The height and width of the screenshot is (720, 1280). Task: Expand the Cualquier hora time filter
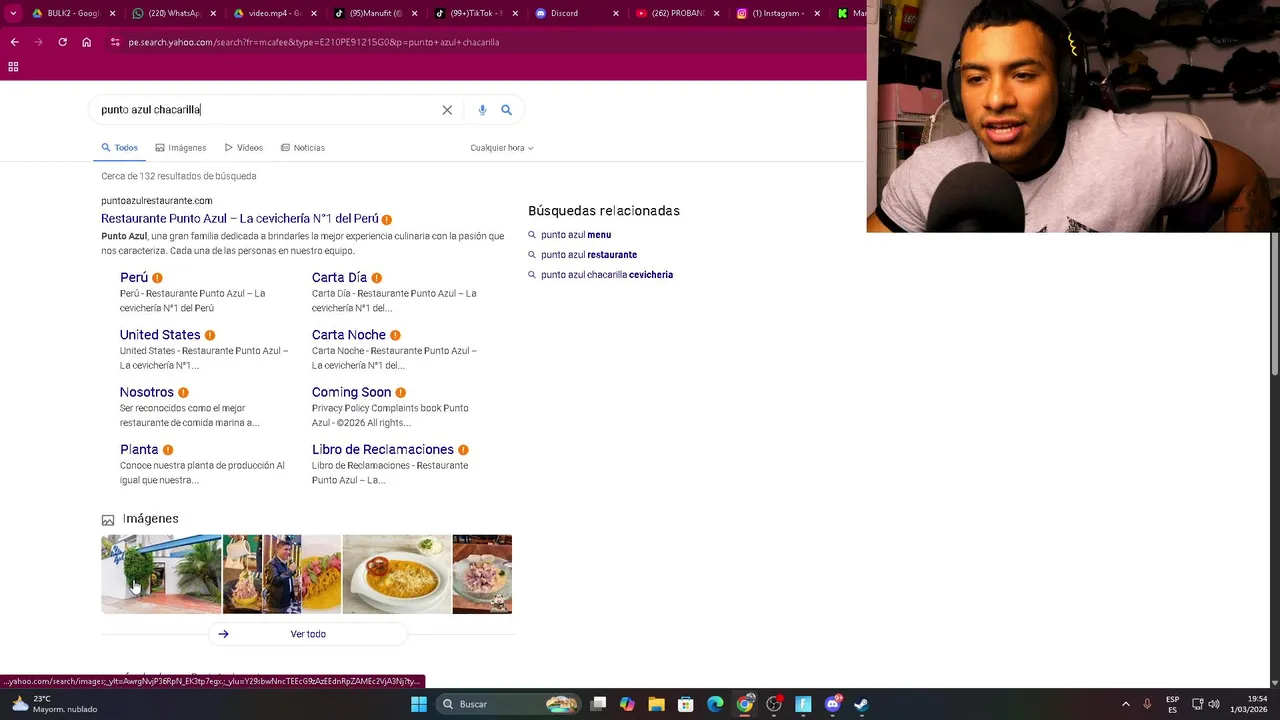coord(501,148)
